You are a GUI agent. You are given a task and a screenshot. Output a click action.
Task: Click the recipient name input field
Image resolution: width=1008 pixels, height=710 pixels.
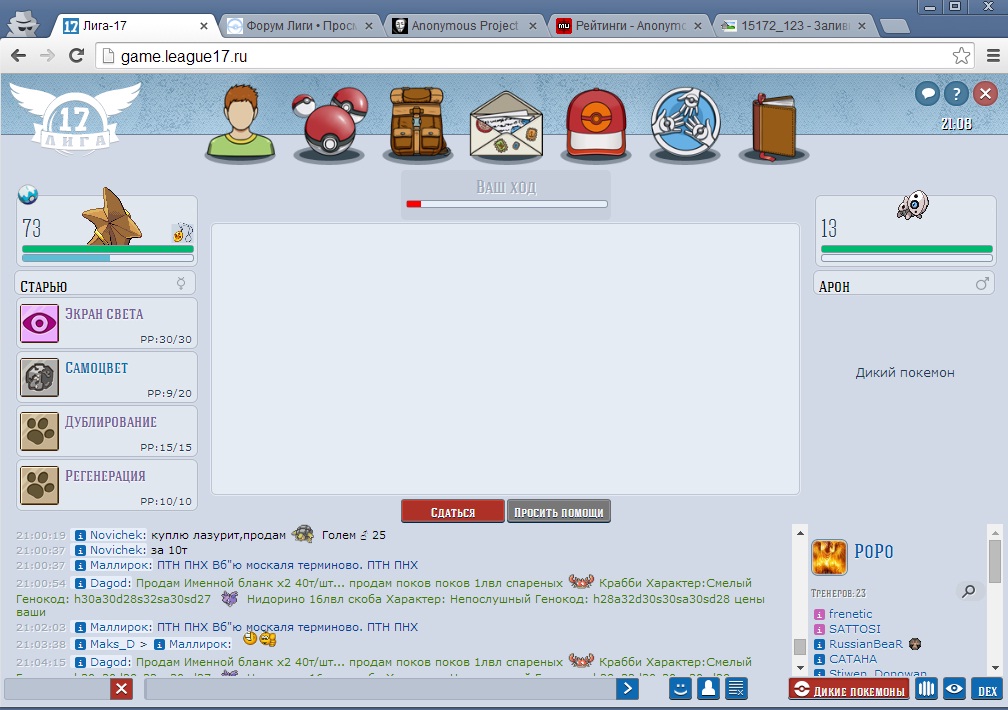[x=57, y=689]
